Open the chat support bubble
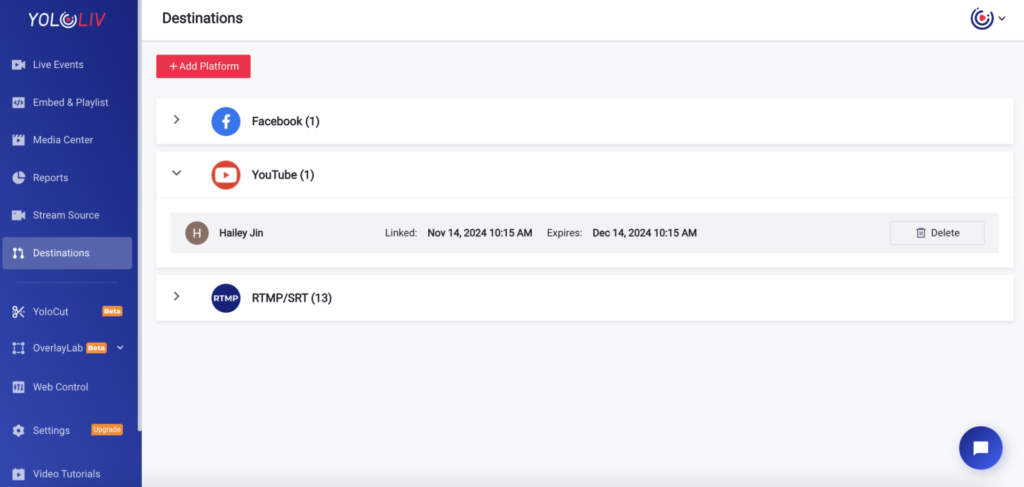1024x487 pixels. tap(980, 448)
